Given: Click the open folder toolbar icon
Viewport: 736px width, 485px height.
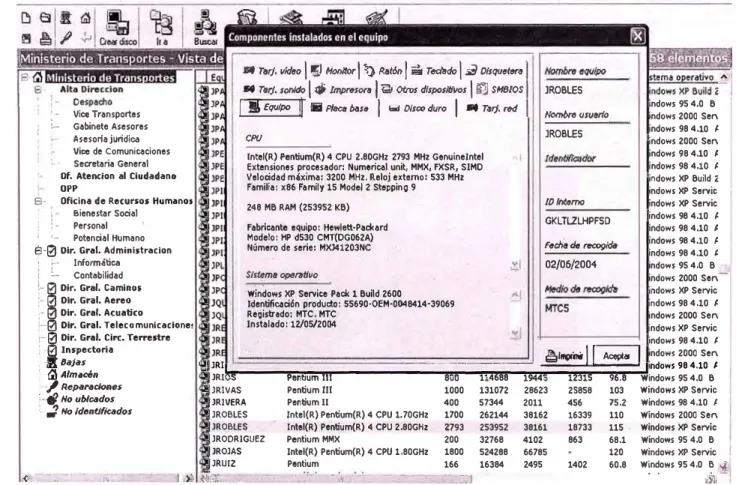Looking at the screenshot, I should pos(46,18).
